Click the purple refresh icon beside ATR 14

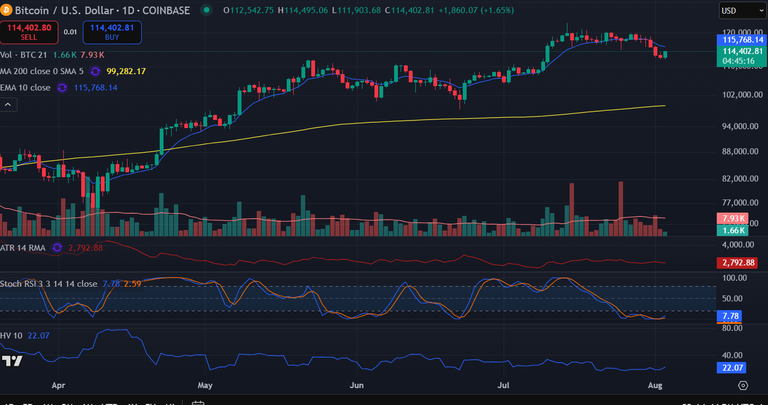57,248
